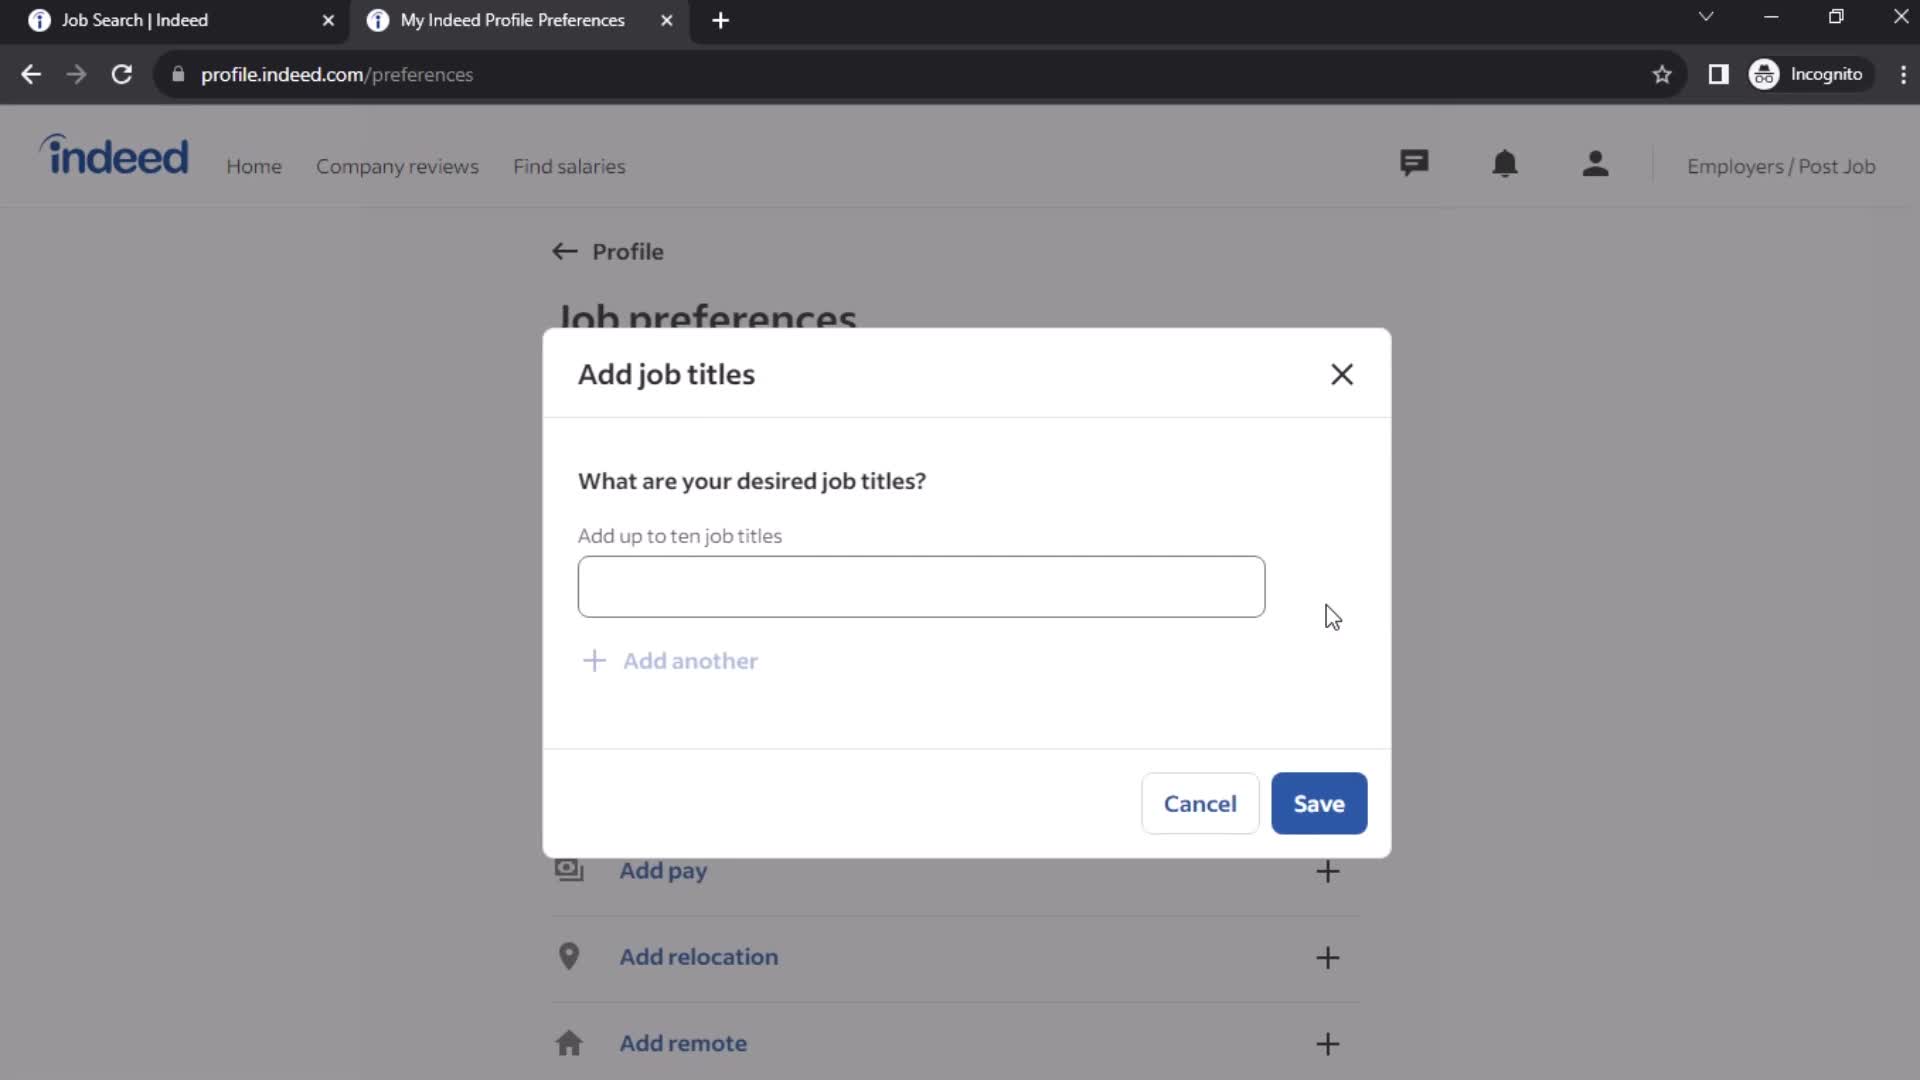The image size is (1920, 1080).
Task: Click the Save button to confirm titles
Action: point(1319,803)
